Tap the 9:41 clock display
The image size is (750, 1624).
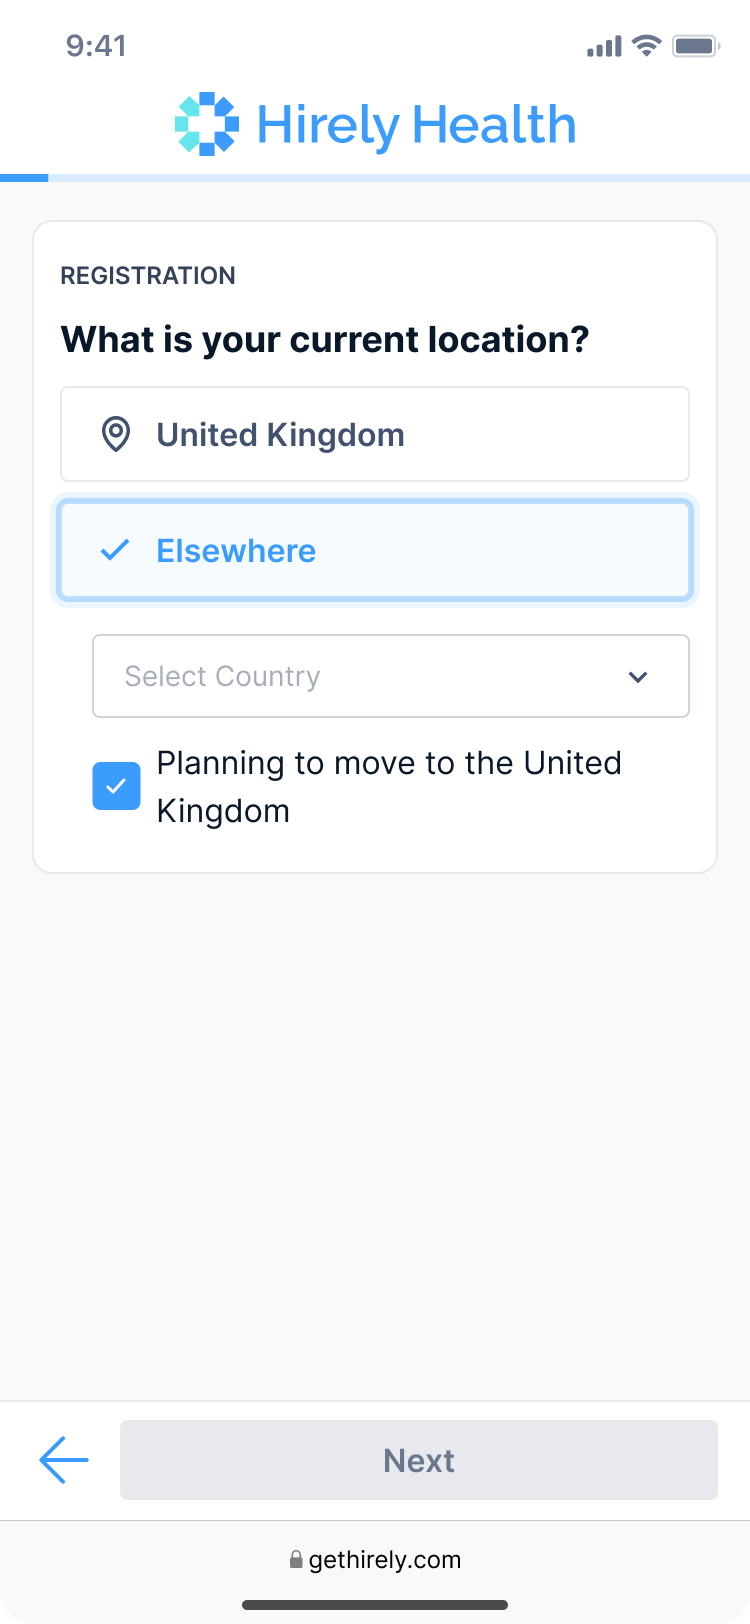pos(96,45)
